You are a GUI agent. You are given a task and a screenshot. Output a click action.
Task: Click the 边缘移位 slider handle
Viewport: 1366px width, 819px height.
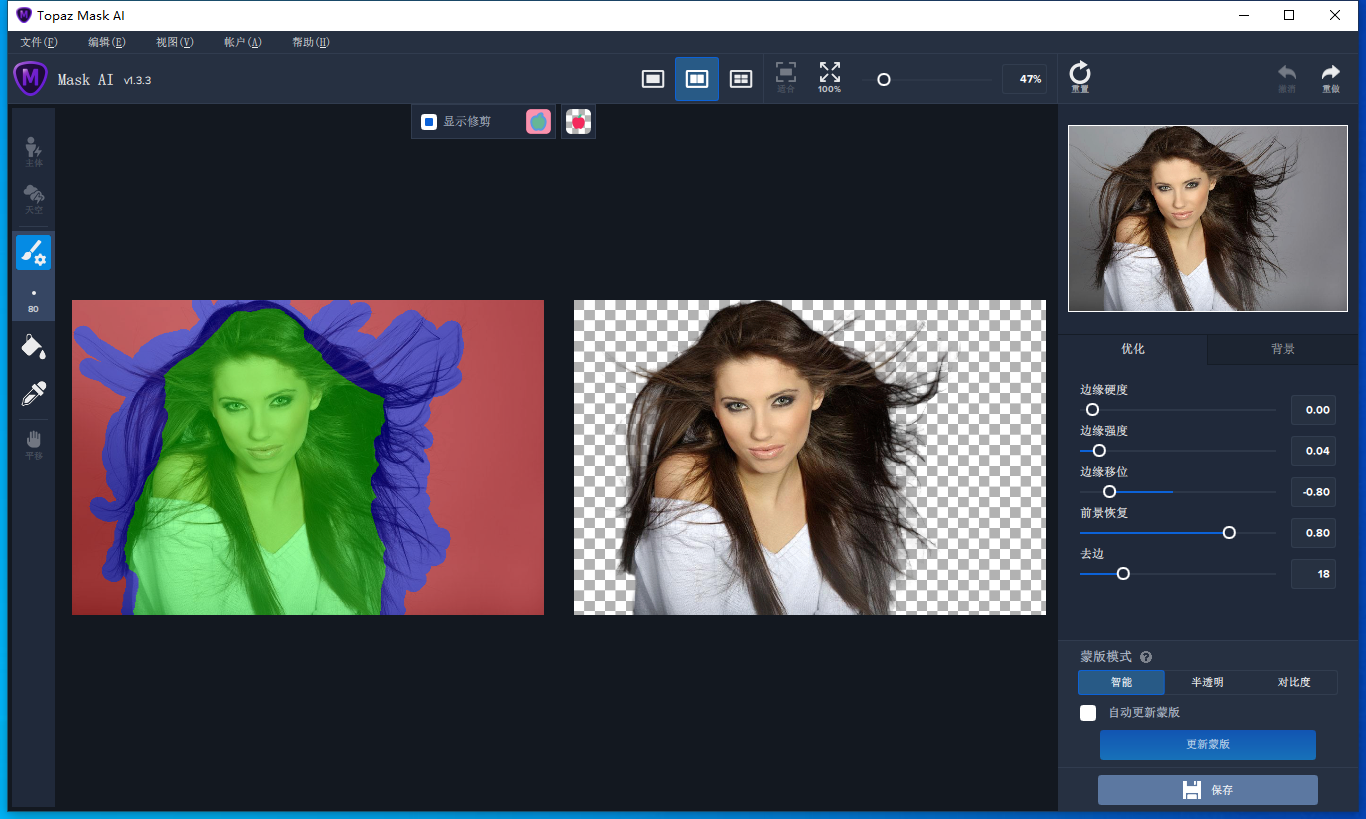pos(1109,492)
